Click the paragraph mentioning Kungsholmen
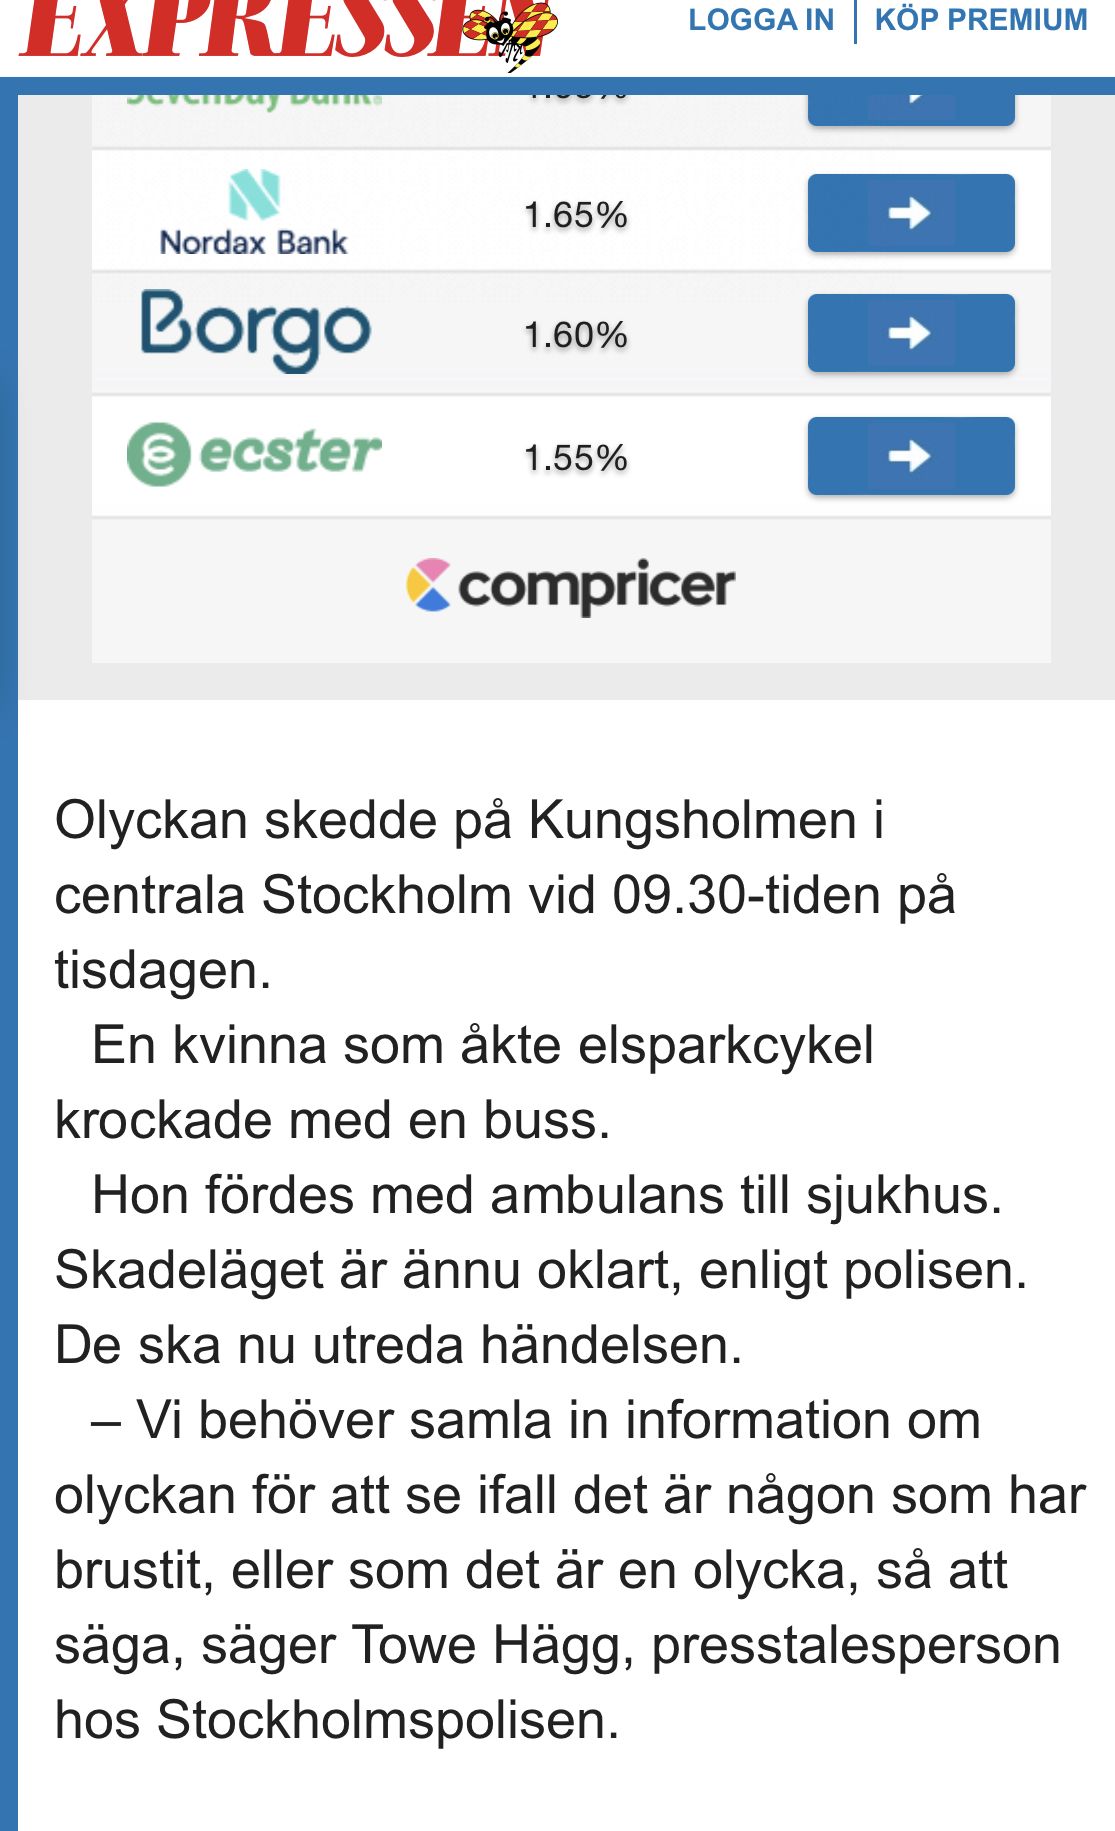The height and width of the screenshot is (1831, 1115). (505, 895)
